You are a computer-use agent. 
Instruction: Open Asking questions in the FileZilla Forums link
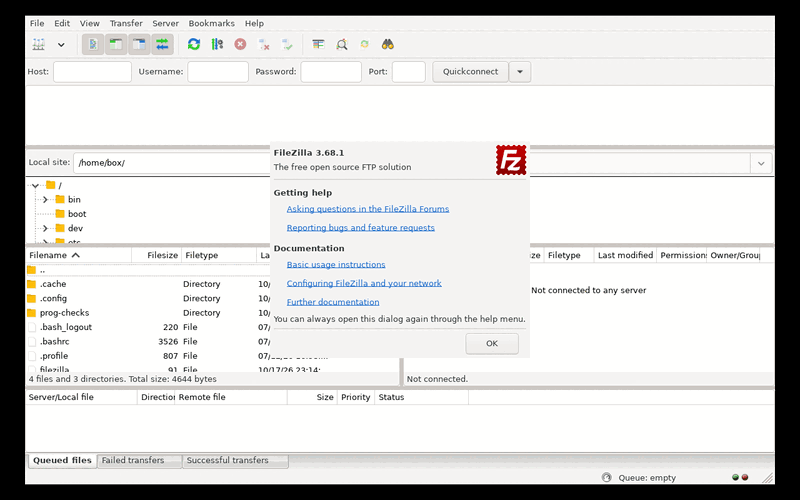[368, 209]
